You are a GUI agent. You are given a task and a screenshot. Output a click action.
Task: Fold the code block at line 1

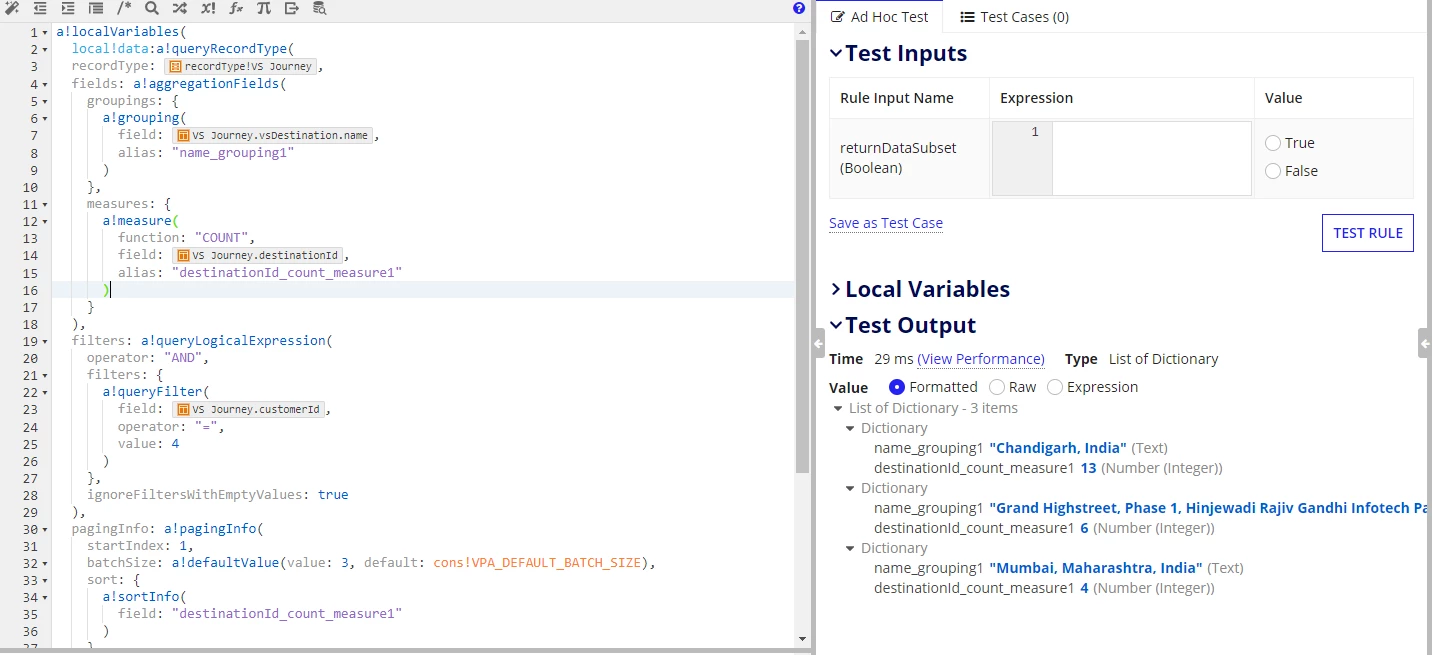click(46, 32)
